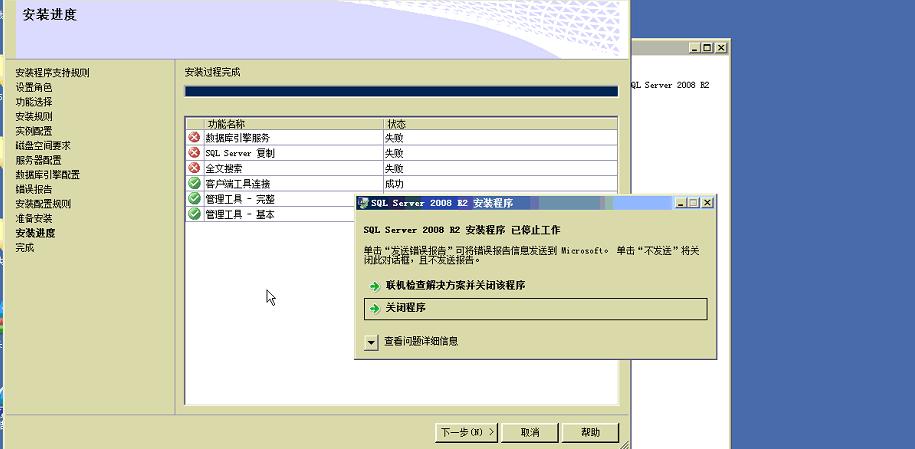Click 下一步(N) button
This screenshot has width=915, height=449.
466,433
